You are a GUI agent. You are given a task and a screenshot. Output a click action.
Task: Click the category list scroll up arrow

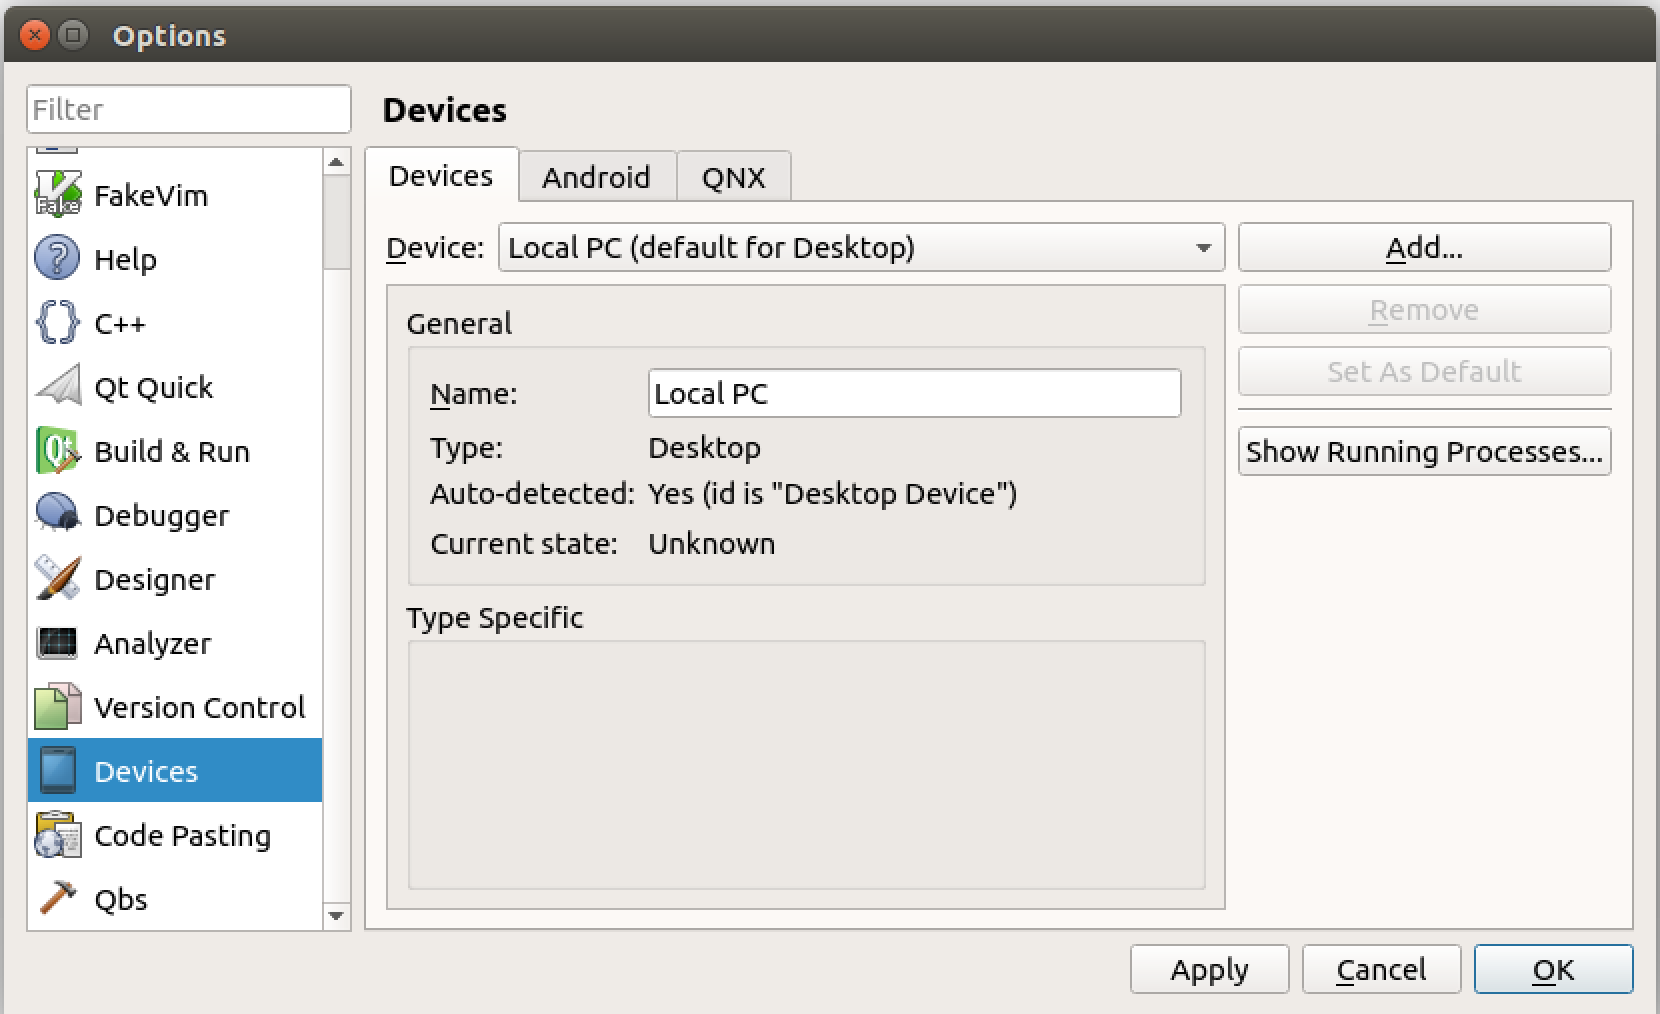[x=336, y=162]
